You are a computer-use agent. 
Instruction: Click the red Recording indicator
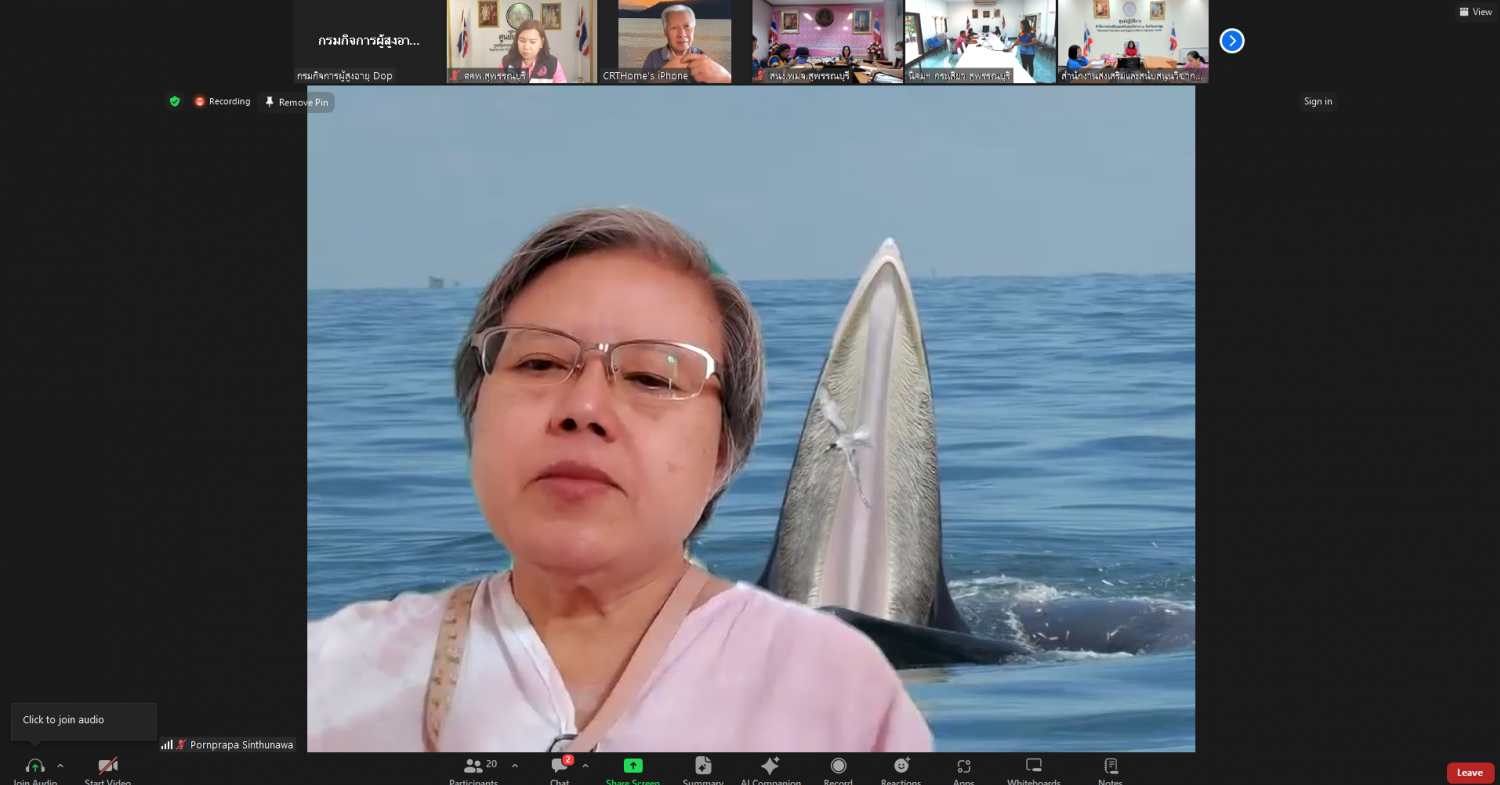click(222, 101)
